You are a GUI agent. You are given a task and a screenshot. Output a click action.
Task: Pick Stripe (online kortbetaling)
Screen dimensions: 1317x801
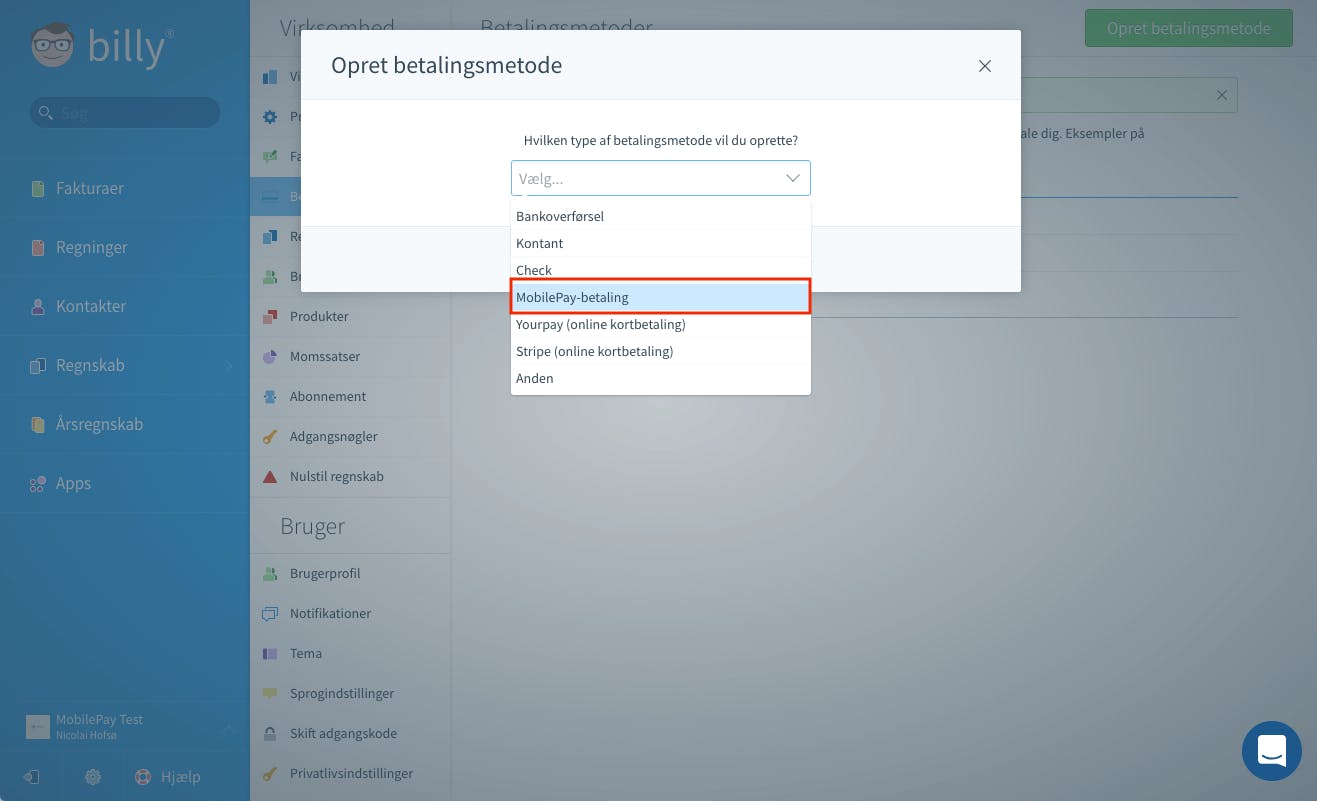661,351
